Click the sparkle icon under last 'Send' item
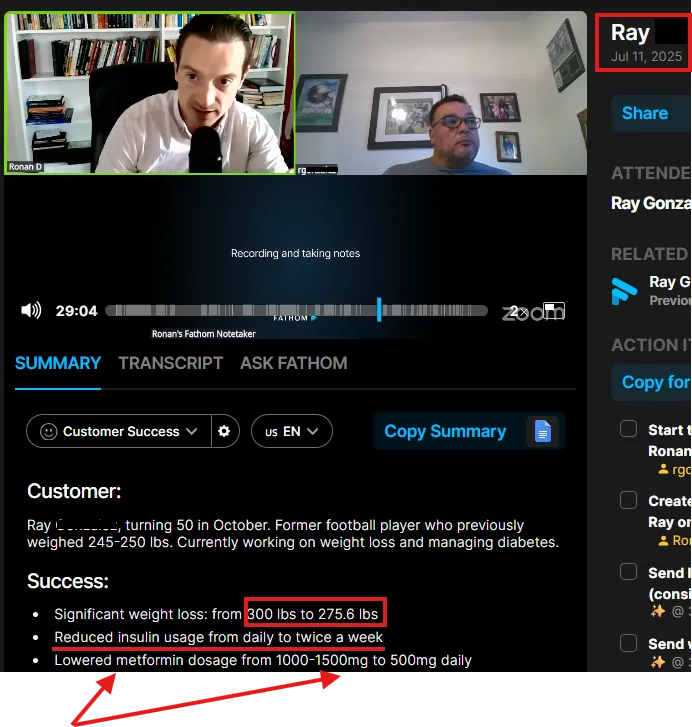 tap(657, 662)
